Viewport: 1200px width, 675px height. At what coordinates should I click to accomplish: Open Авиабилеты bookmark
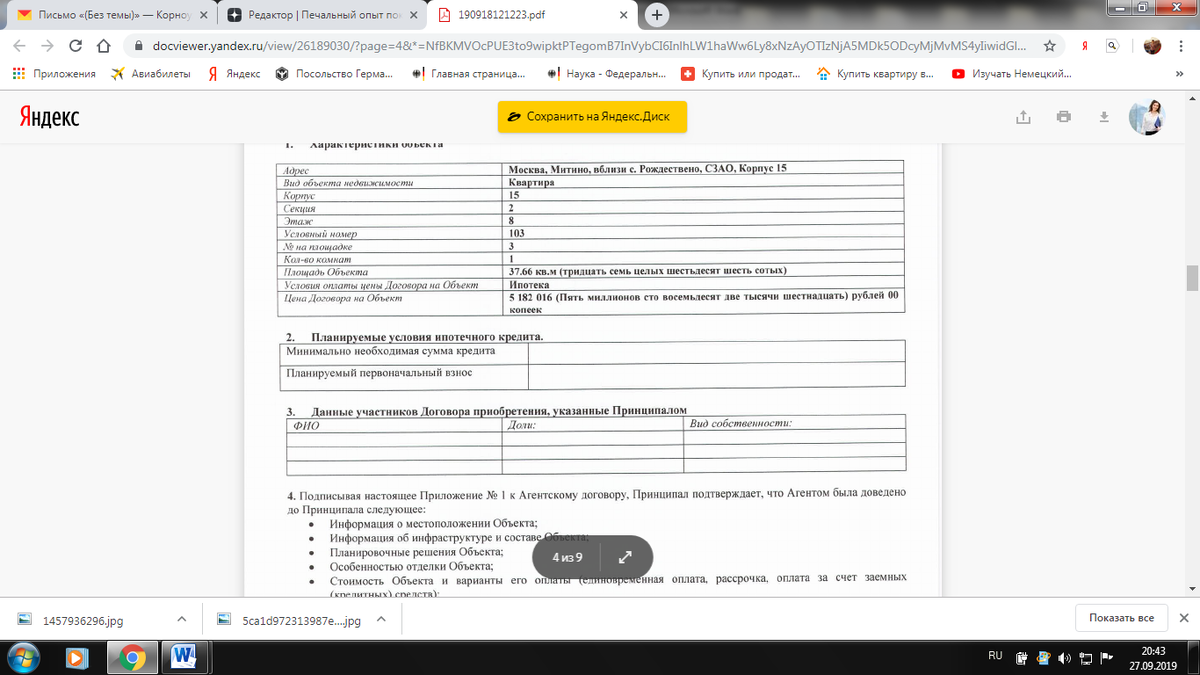(150, 74)
